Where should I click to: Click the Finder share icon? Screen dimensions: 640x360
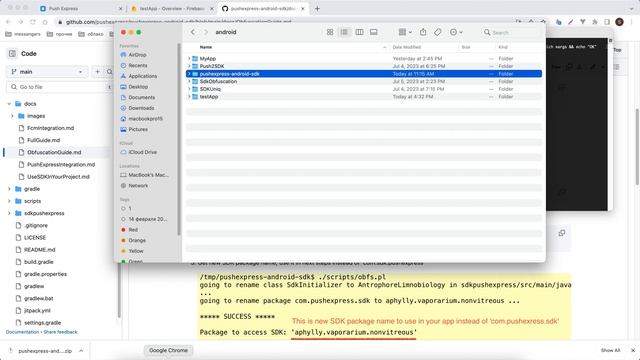tap(423, 32)
